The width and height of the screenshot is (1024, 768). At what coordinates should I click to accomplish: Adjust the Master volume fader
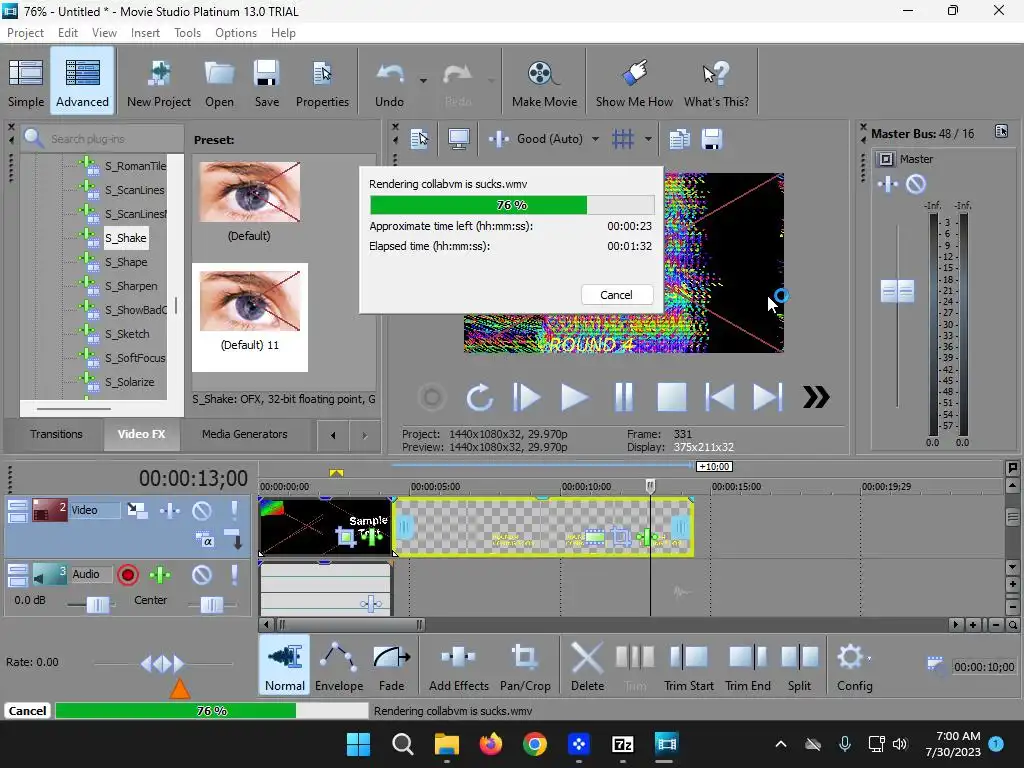[897, 291]
